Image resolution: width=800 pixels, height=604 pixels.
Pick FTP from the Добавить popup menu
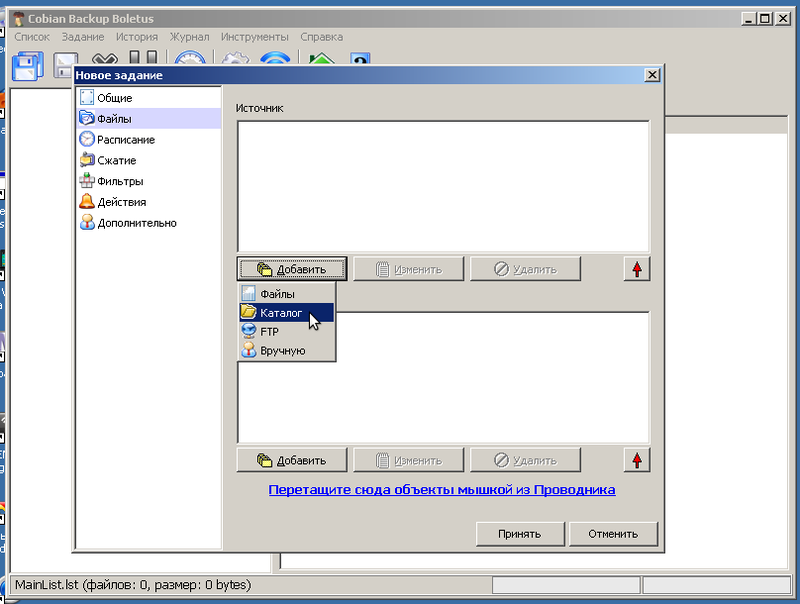(287, 332)
